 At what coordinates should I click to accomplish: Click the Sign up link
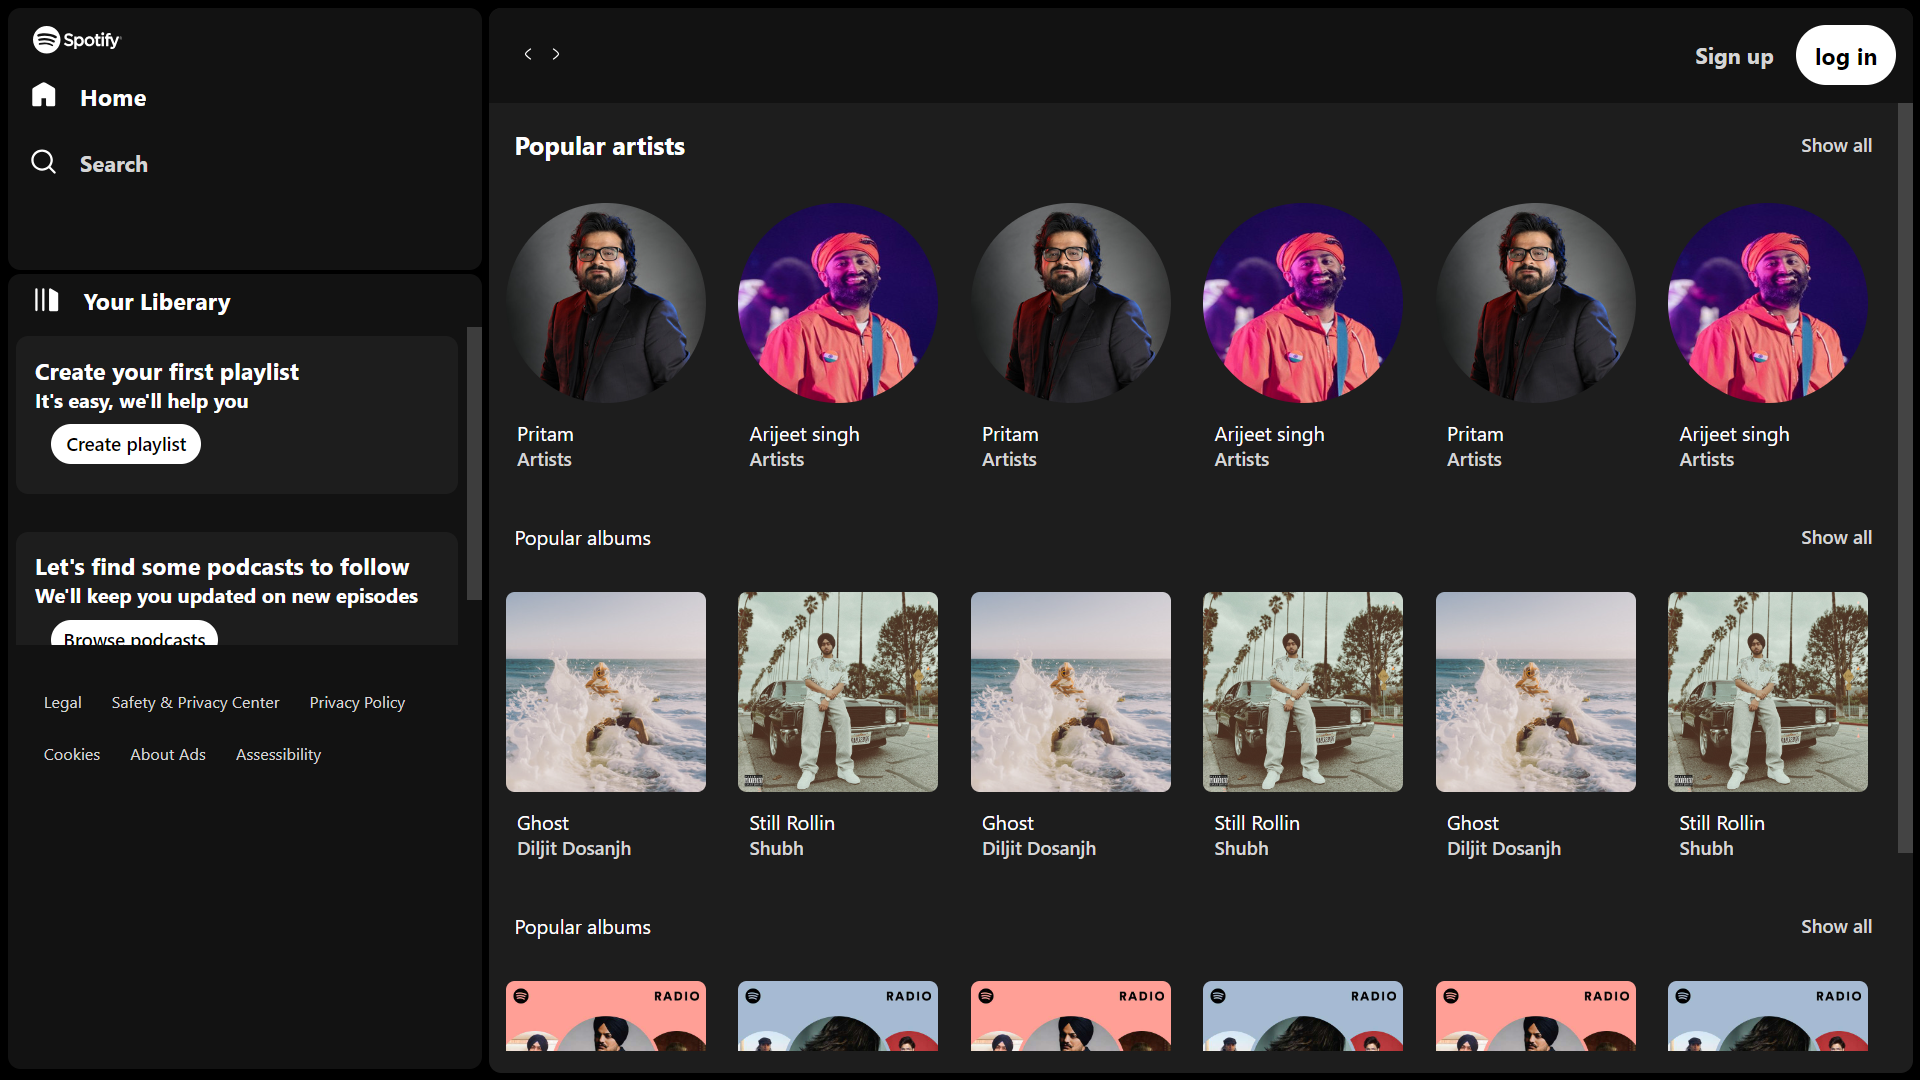click(x=1734, y=57)
